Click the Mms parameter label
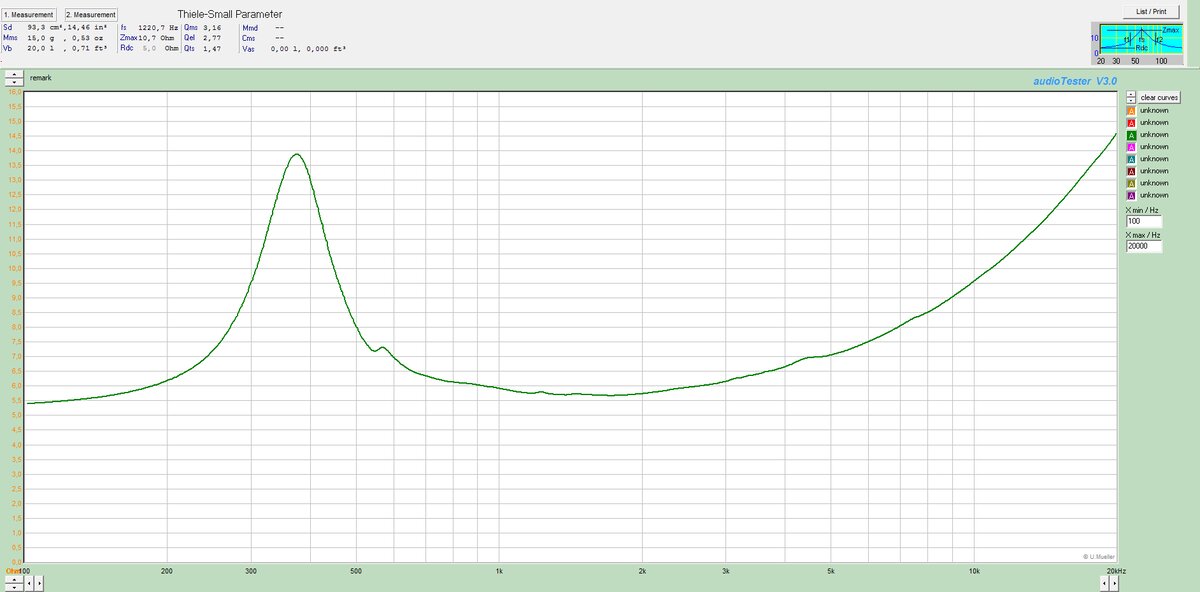This screenshot has width=1200, height=592. pos(10,38)
